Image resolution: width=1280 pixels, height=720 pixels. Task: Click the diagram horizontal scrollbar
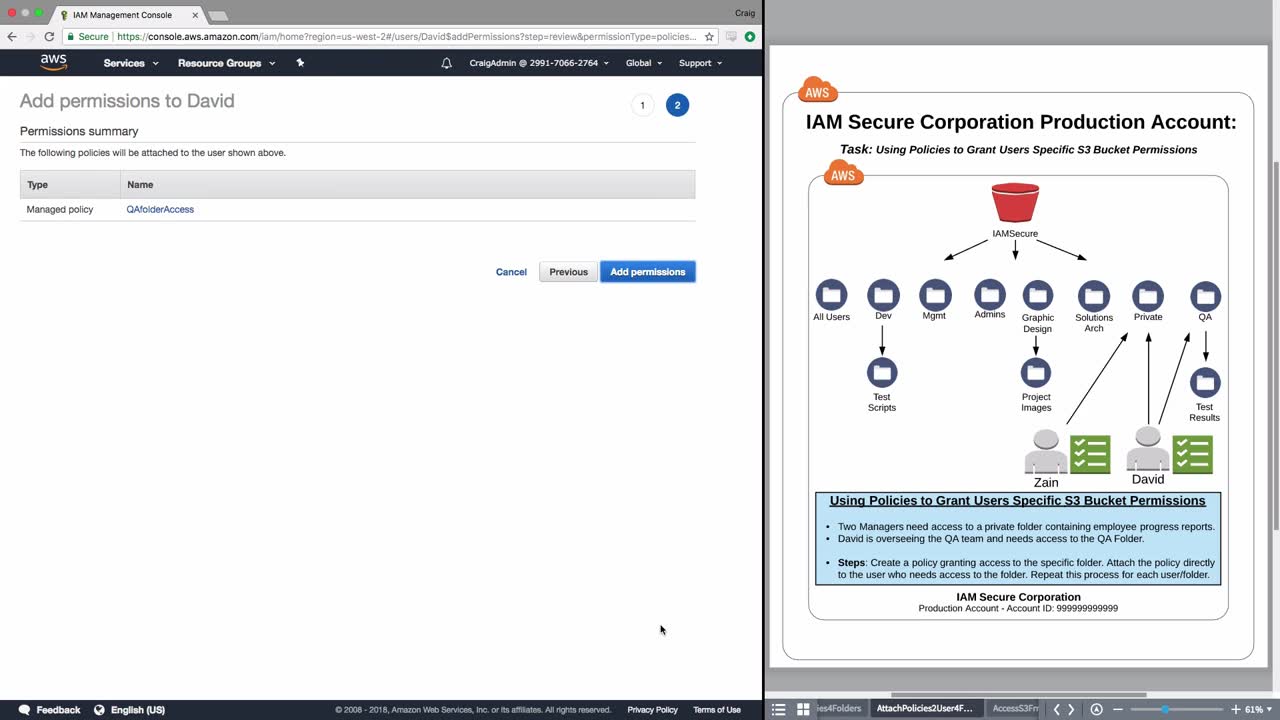(1018, 695)
